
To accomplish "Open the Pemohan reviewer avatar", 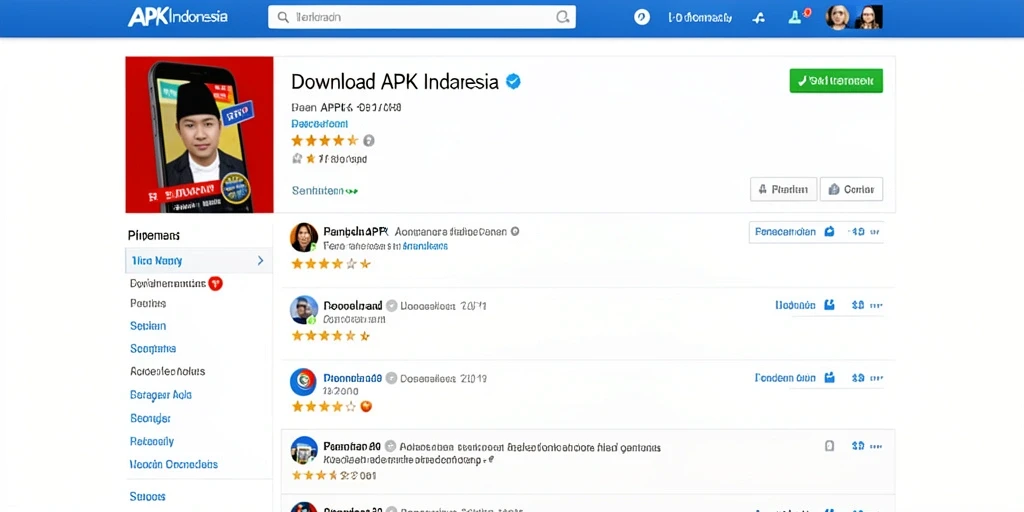I will click(x=304, y=450).
